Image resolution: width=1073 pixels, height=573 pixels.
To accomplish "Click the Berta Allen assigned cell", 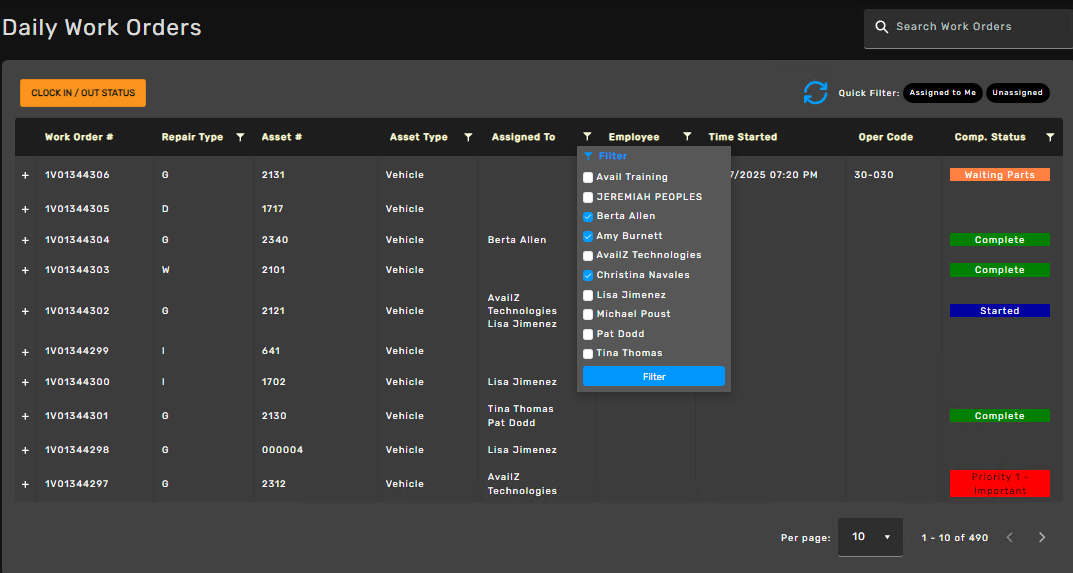I will click(517, 240).
